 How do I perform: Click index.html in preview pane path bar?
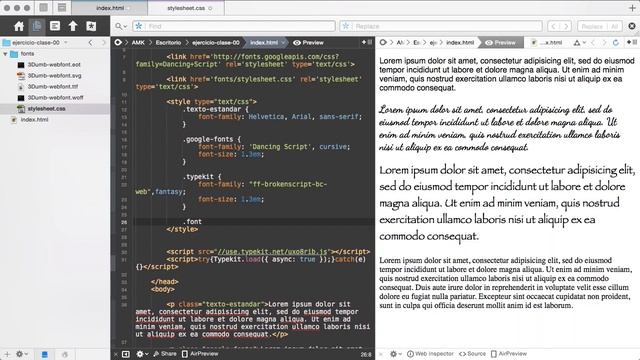pos(460,42)
